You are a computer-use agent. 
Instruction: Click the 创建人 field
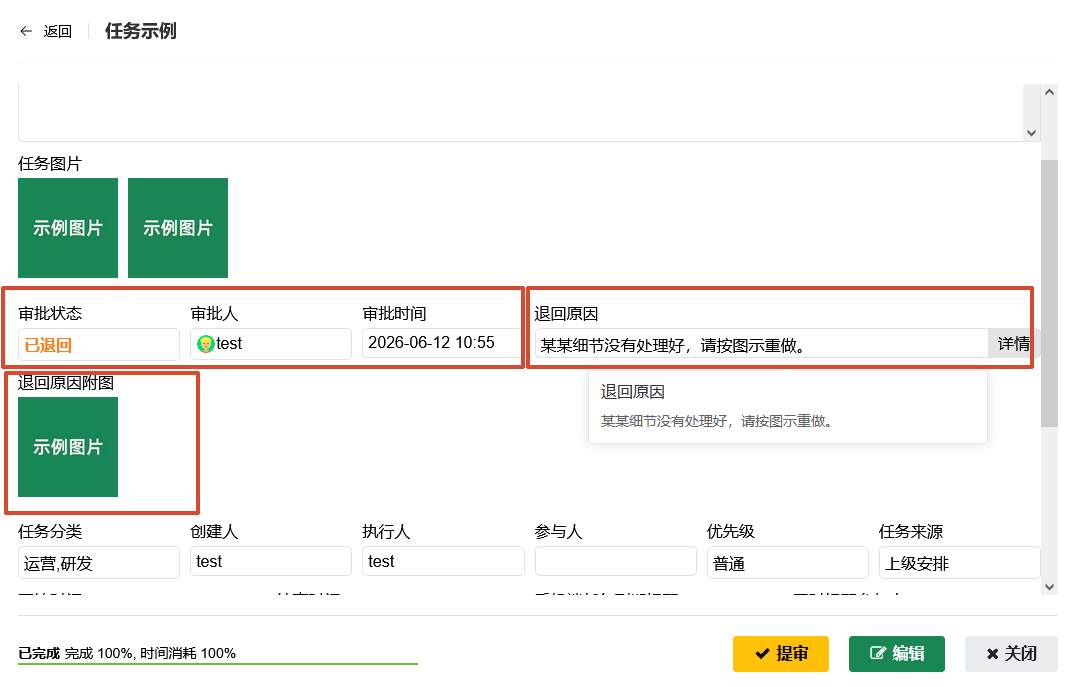tap(271, 561)
